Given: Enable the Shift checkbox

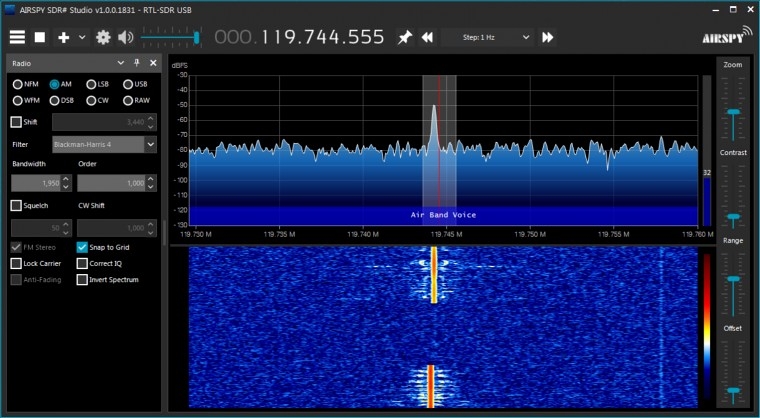Looking at the screenshot, I should pyautogui.click(x=16, y=122).
